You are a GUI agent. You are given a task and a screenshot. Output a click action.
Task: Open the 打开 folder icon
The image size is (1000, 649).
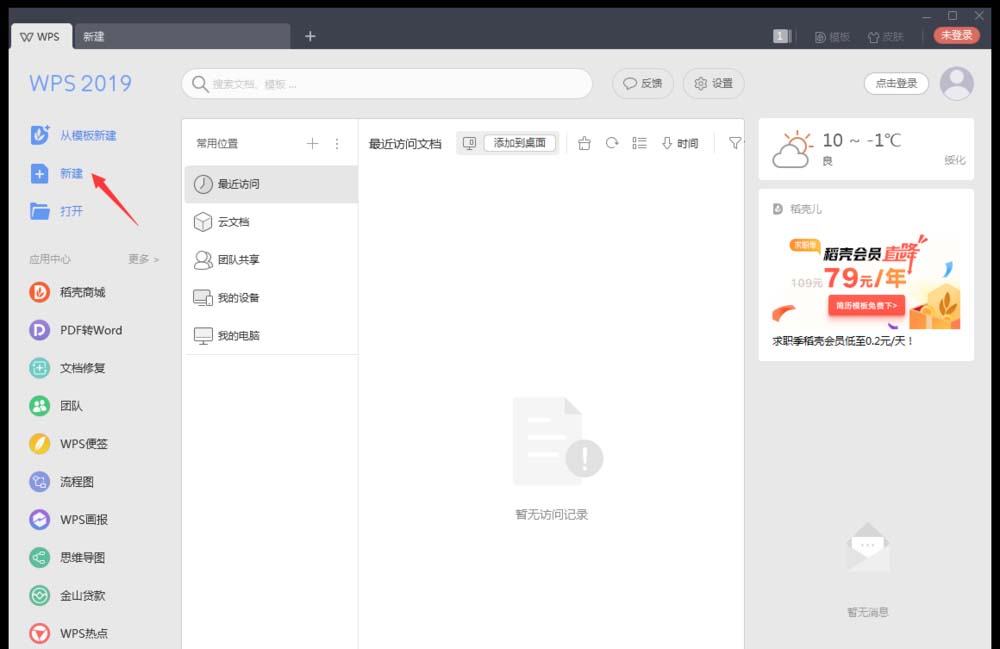[x=40, y=211]
